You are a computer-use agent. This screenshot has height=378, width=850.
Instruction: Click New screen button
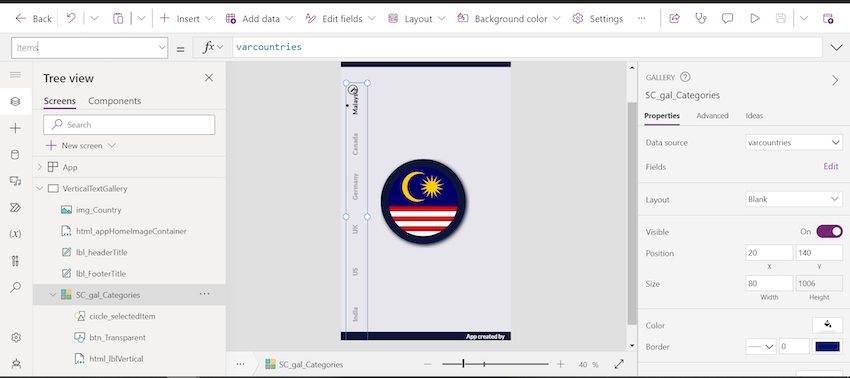coord(81,146)
